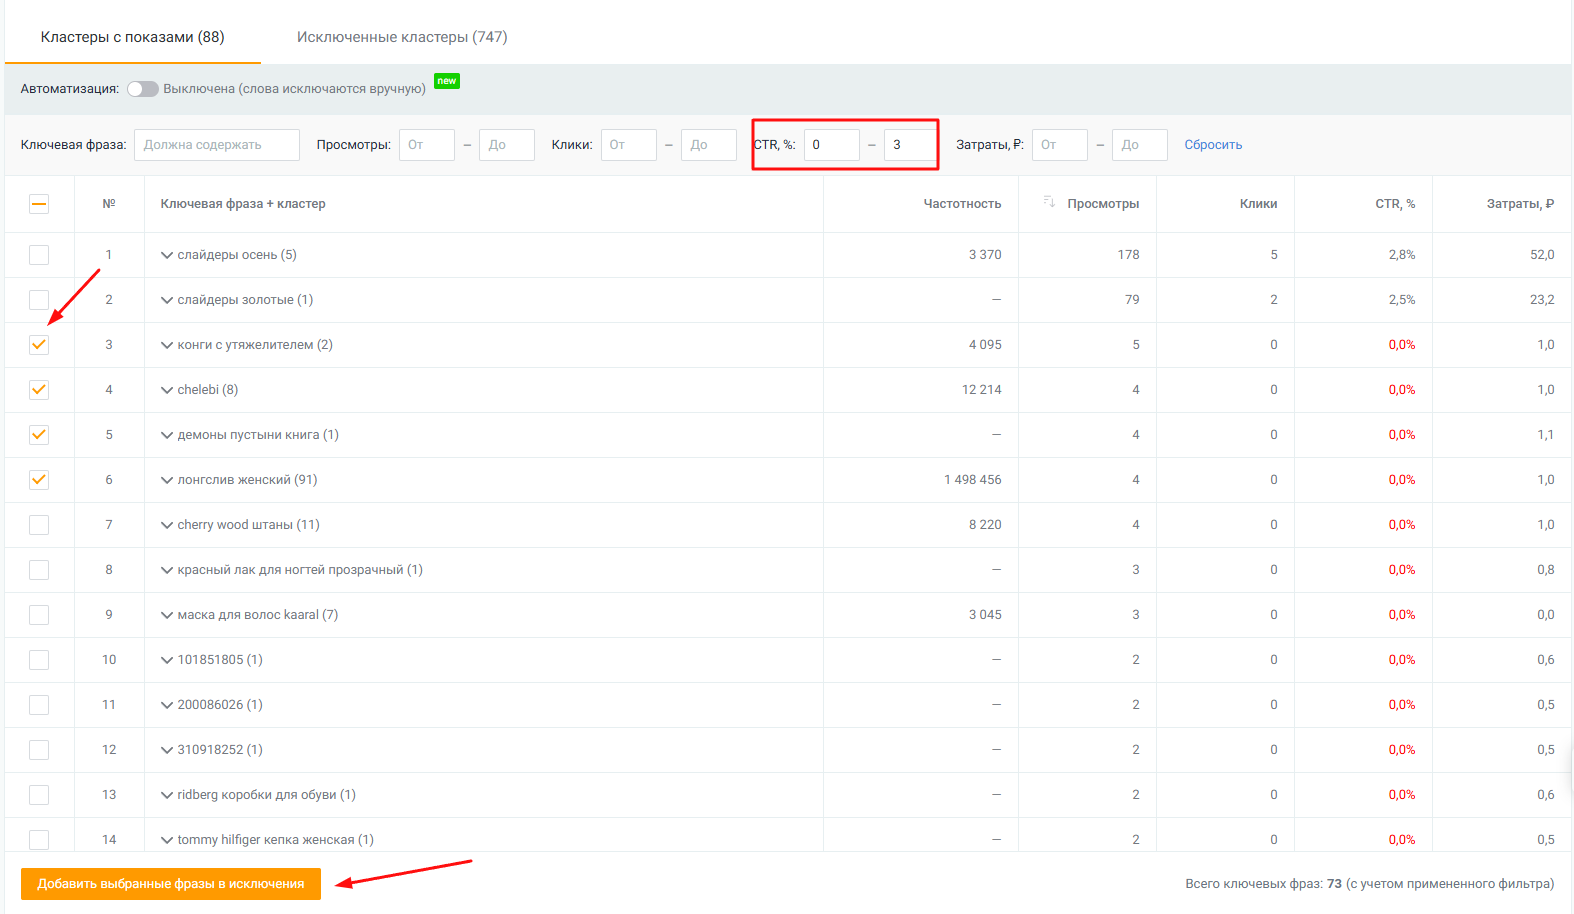The image size is (1574, 914).
Task: Click the select-all checkbox in table header
Action: [39, 204]
